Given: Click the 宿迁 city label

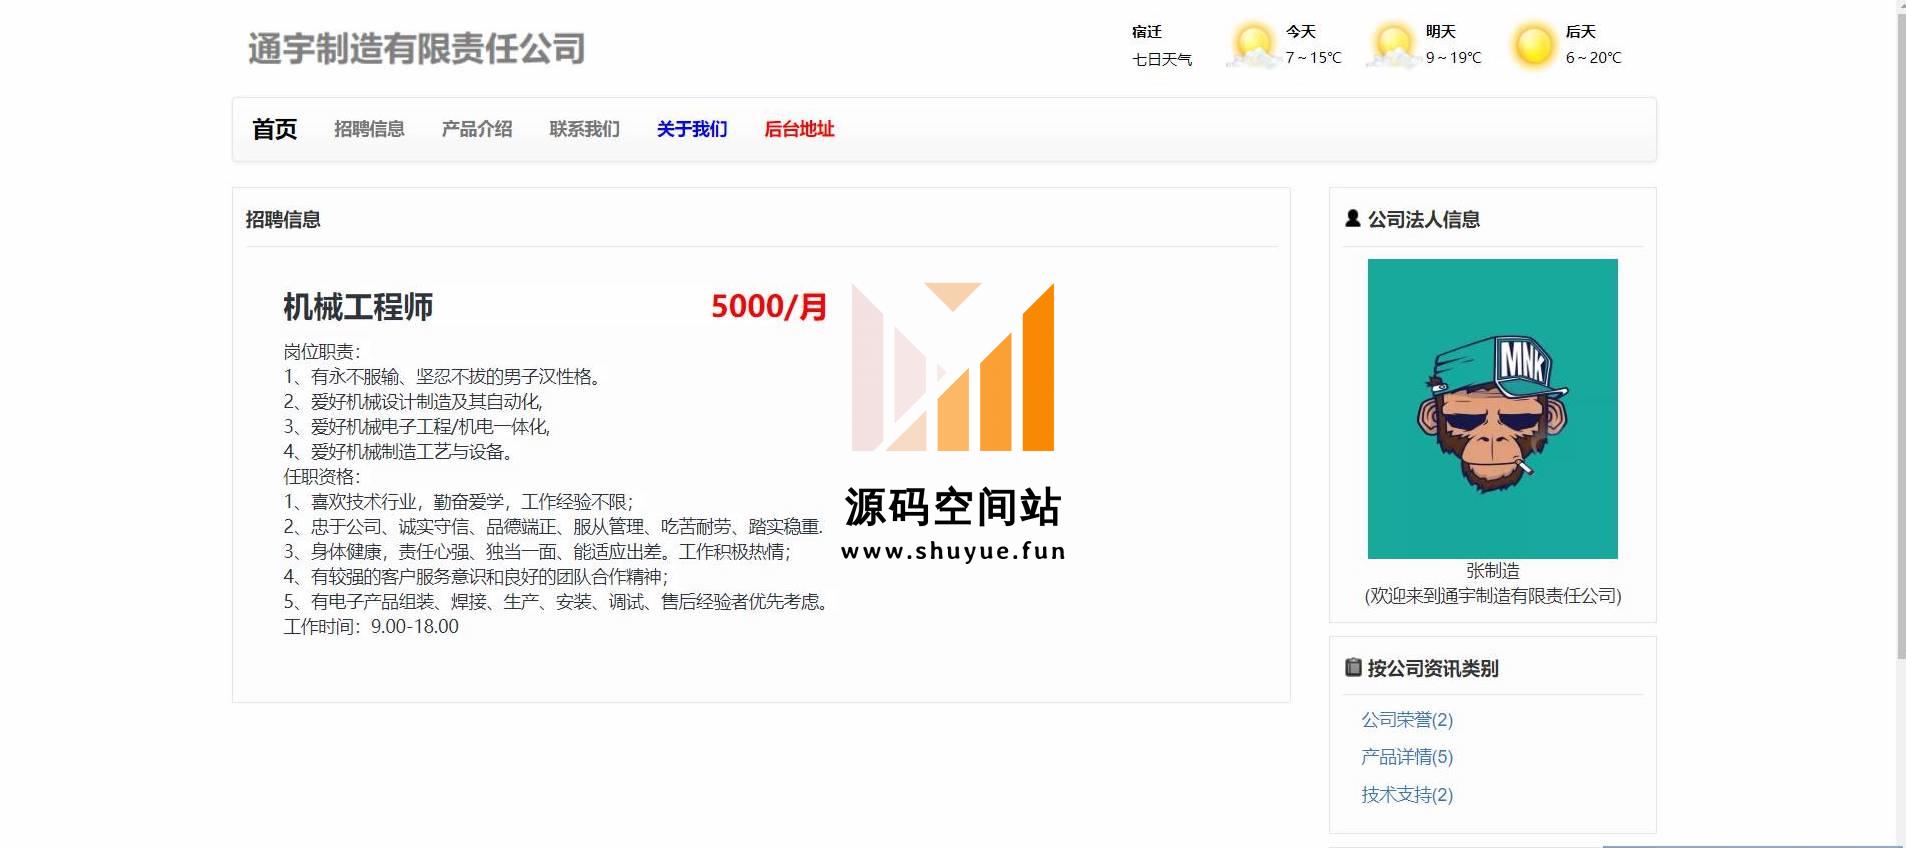Looking at the screenshot, I should [1147, 32].
